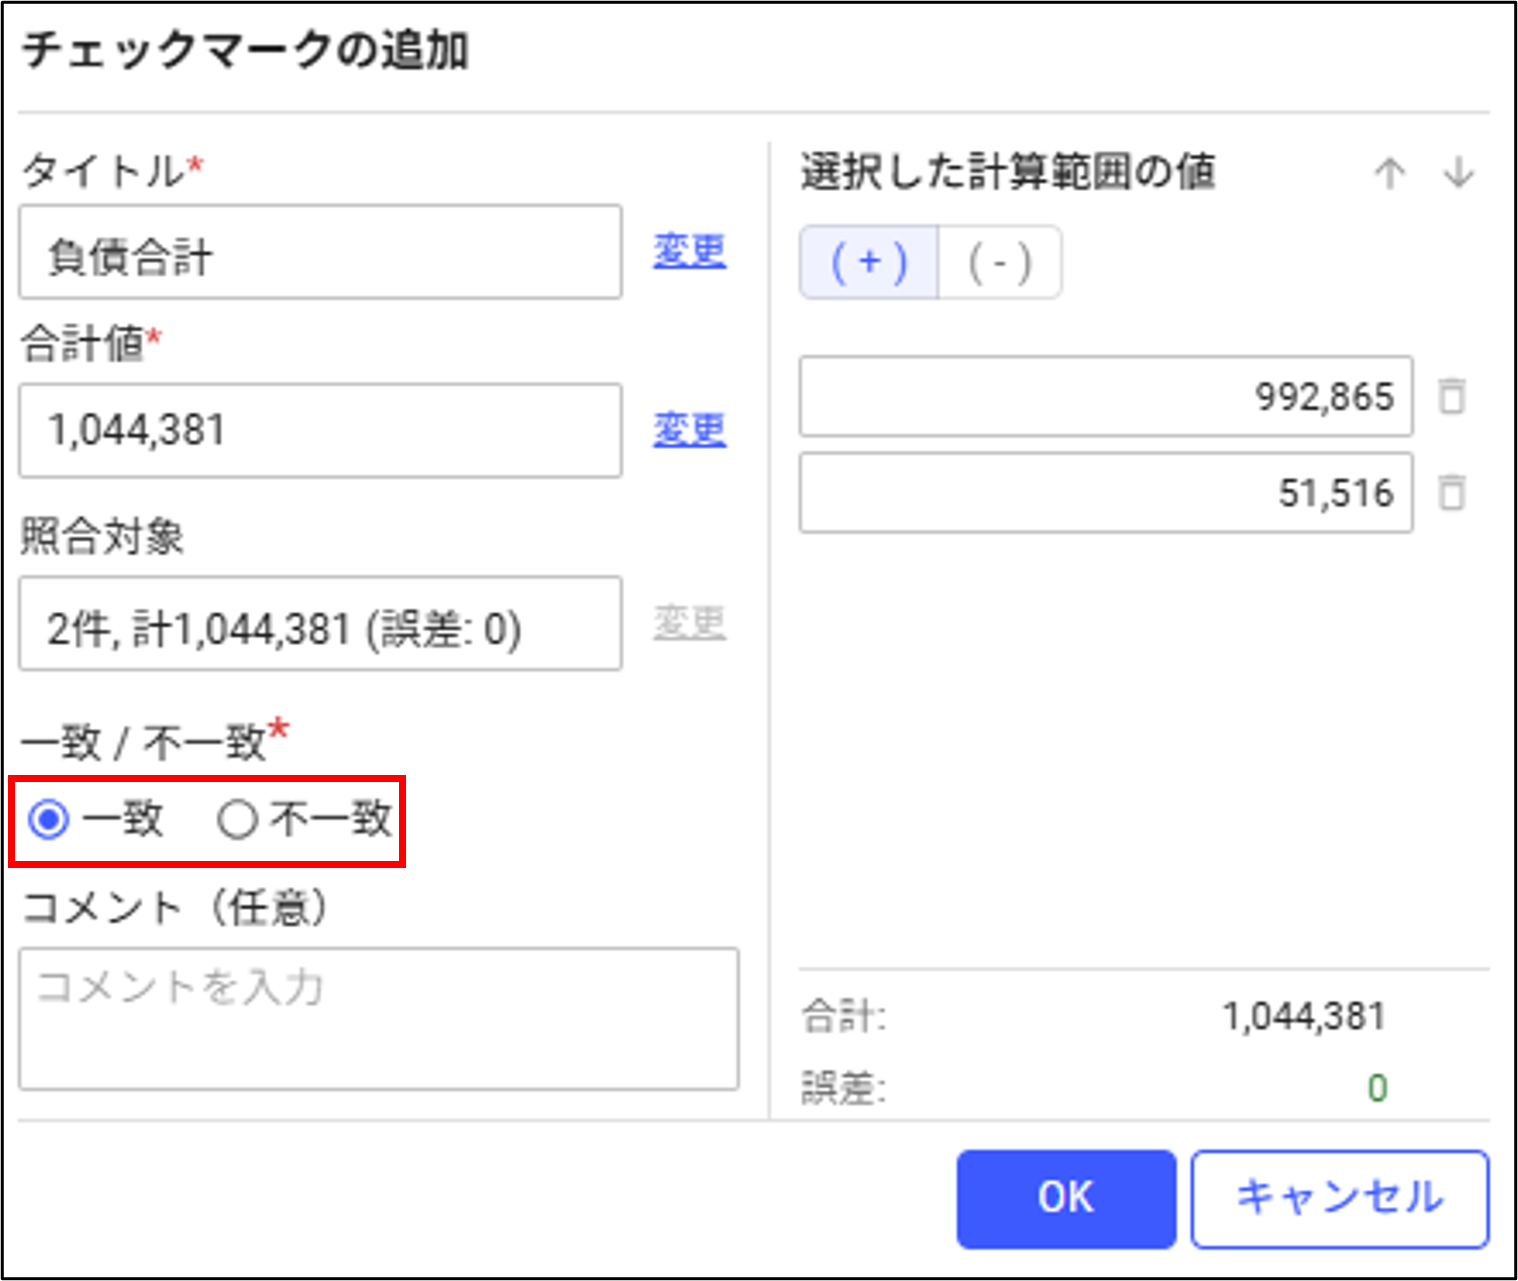The image size is (1518, 1281).
Task: Select the 一致 radio button
Action: pyautogui.click(x=48, y=820)
